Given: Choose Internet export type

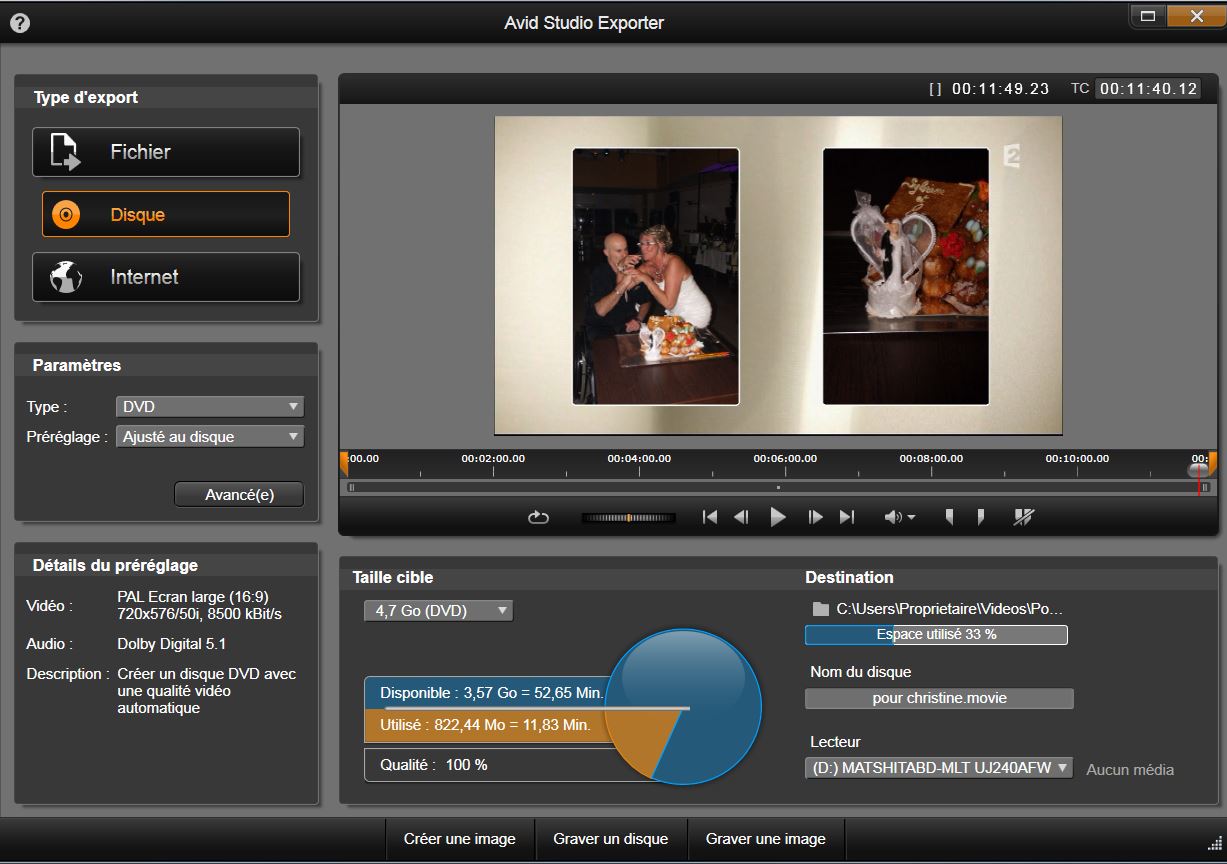Looking at the screenshot, I should (166, 277).
